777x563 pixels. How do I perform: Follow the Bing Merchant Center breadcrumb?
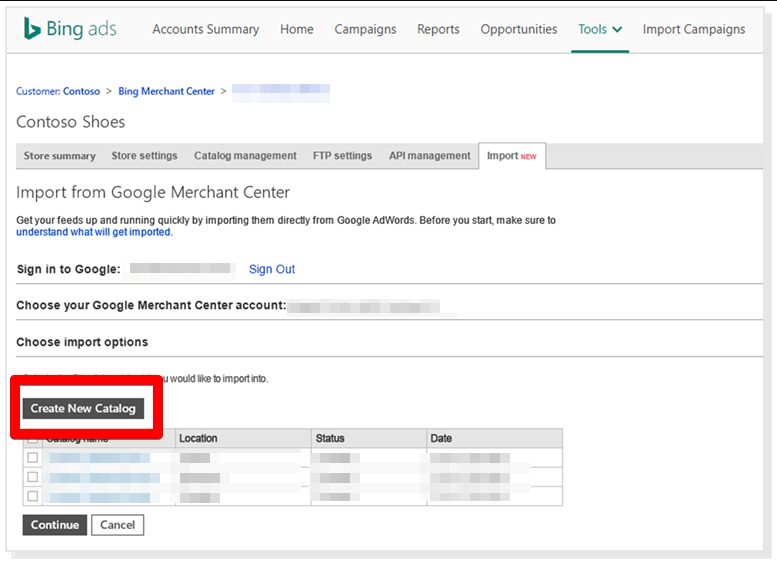point(166,91)
